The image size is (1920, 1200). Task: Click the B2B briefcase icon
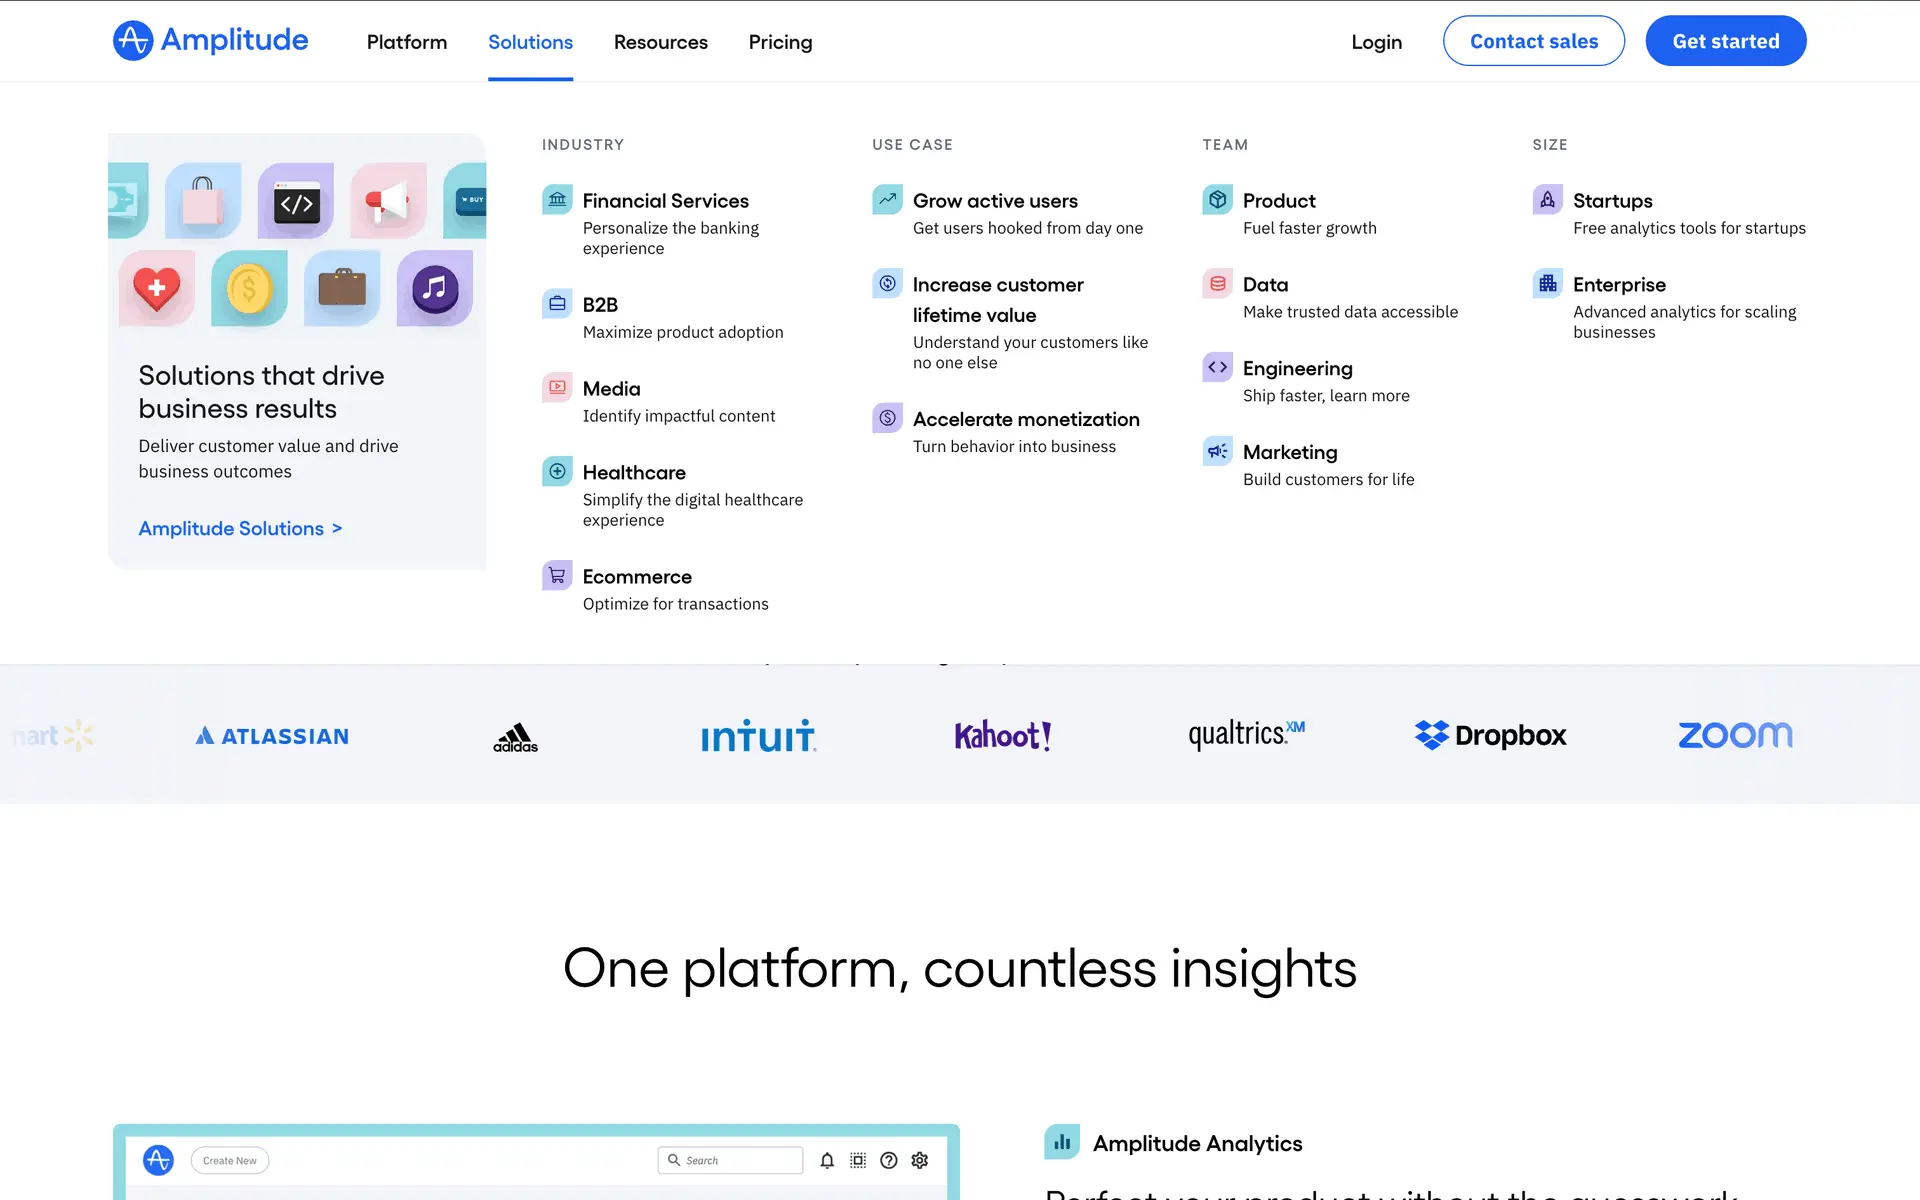click(557, 304)
